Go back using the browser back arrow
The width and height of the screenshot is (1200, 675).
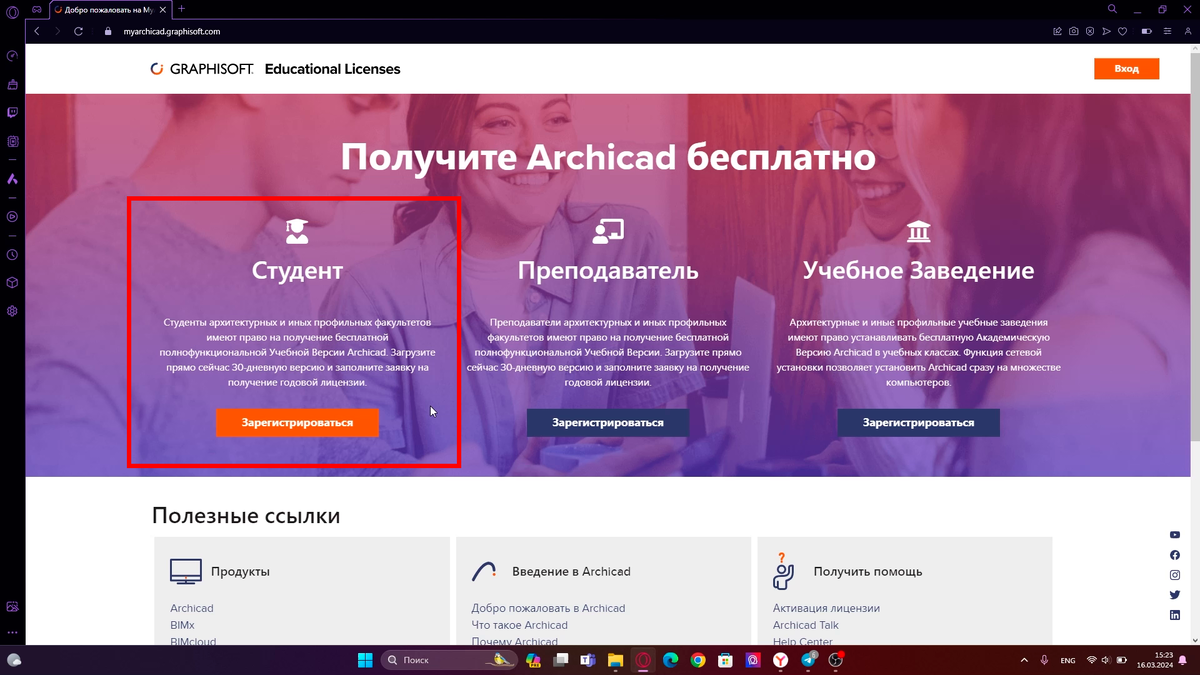coord(37,31)
